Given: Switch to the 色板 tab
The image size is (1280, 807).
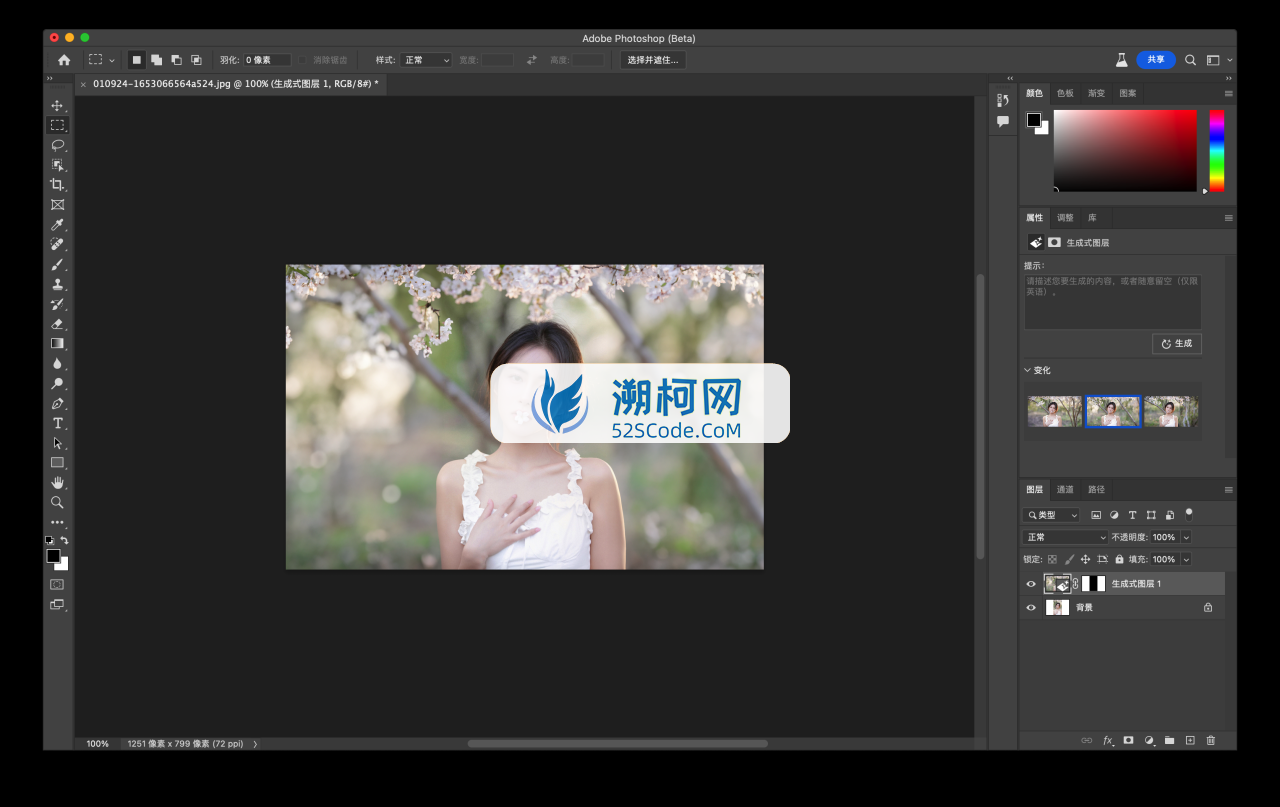Looking at the screenshot, I should click(x=1065, y=93).
